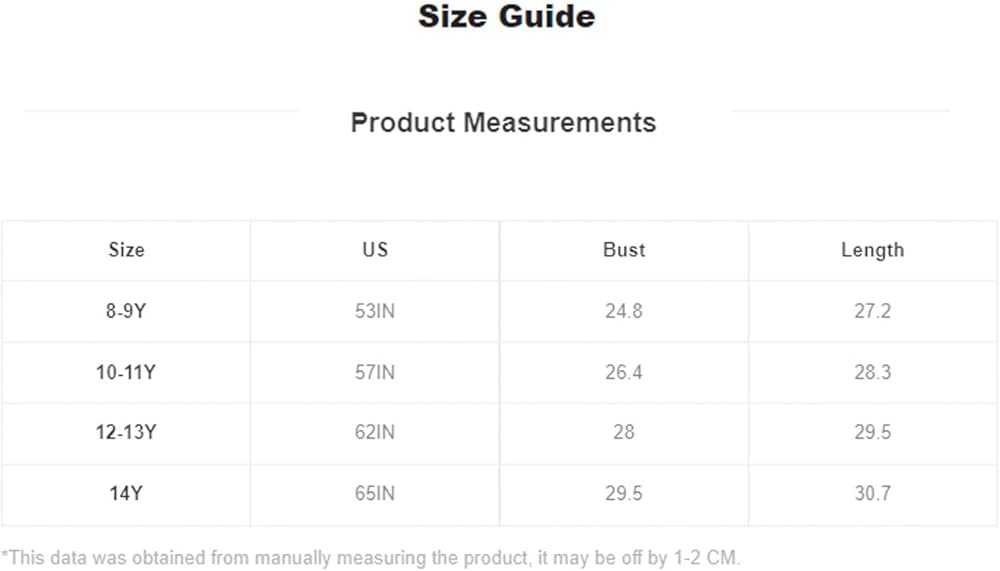The image size is (1000, 571).
Task: Select the Length column header
Action: click(x=872, y=250)
